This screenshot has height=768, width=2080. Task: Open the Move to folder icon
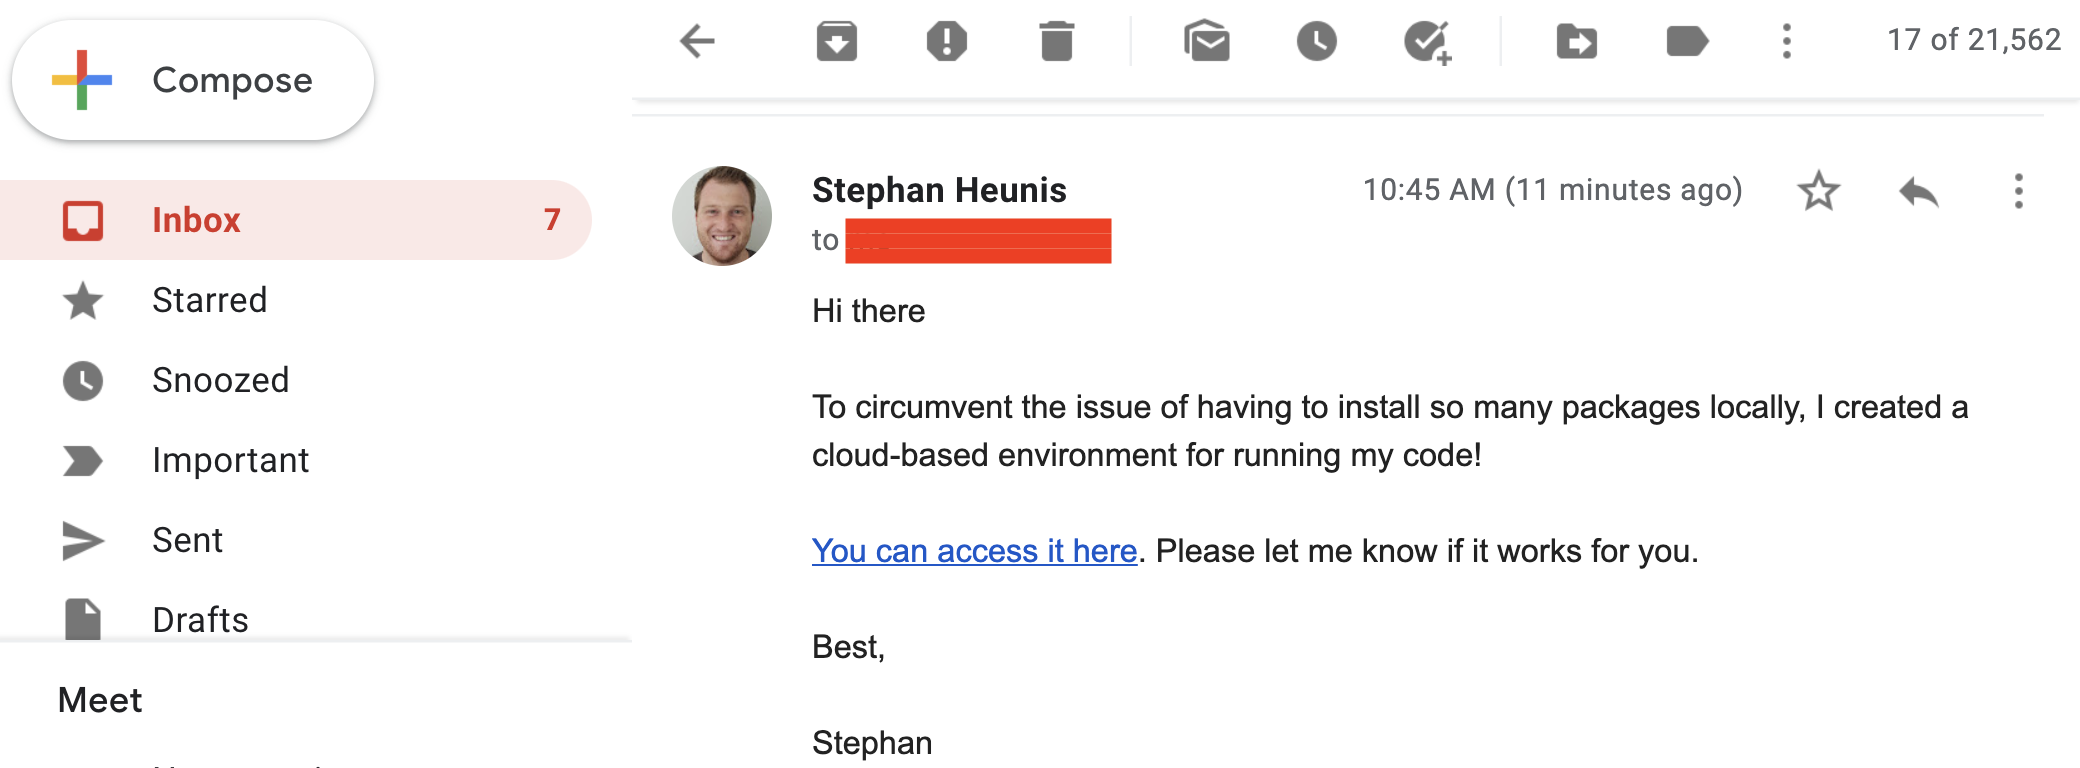point(1576,41)
